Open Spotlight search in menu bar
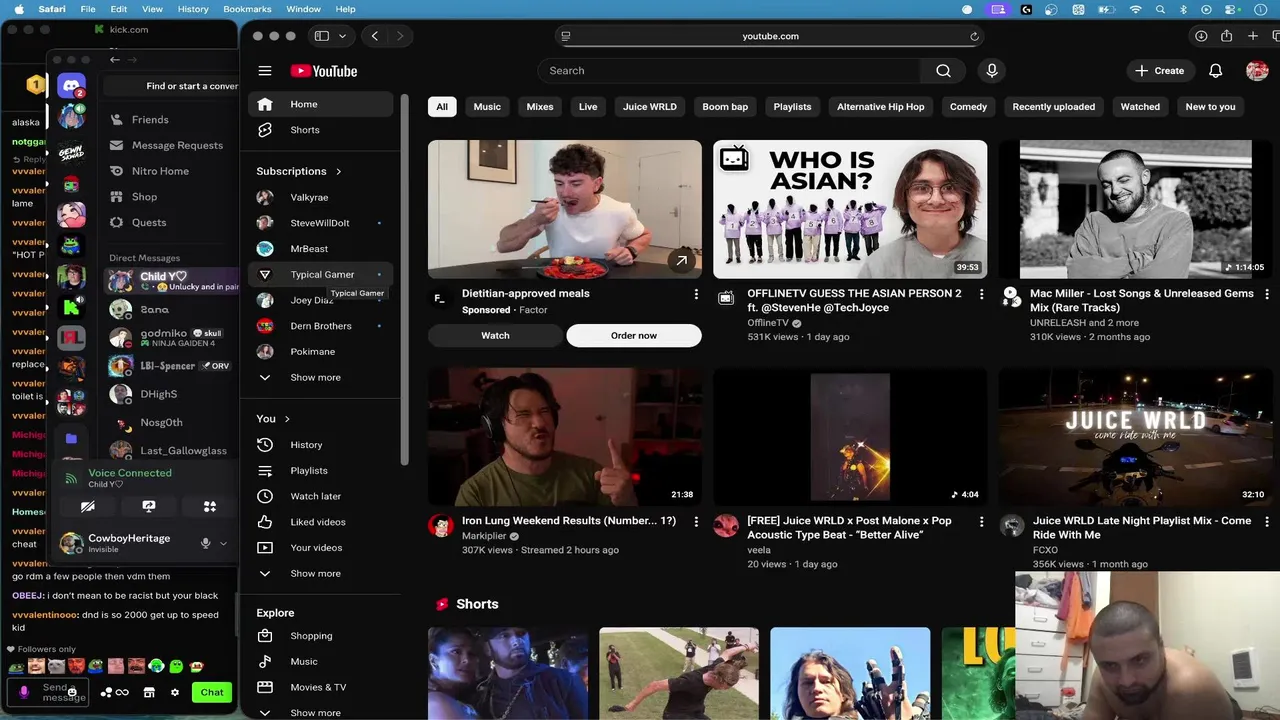Viewport: 1280px width, 720px height. pyautogui.click(x=1160, y=9)
